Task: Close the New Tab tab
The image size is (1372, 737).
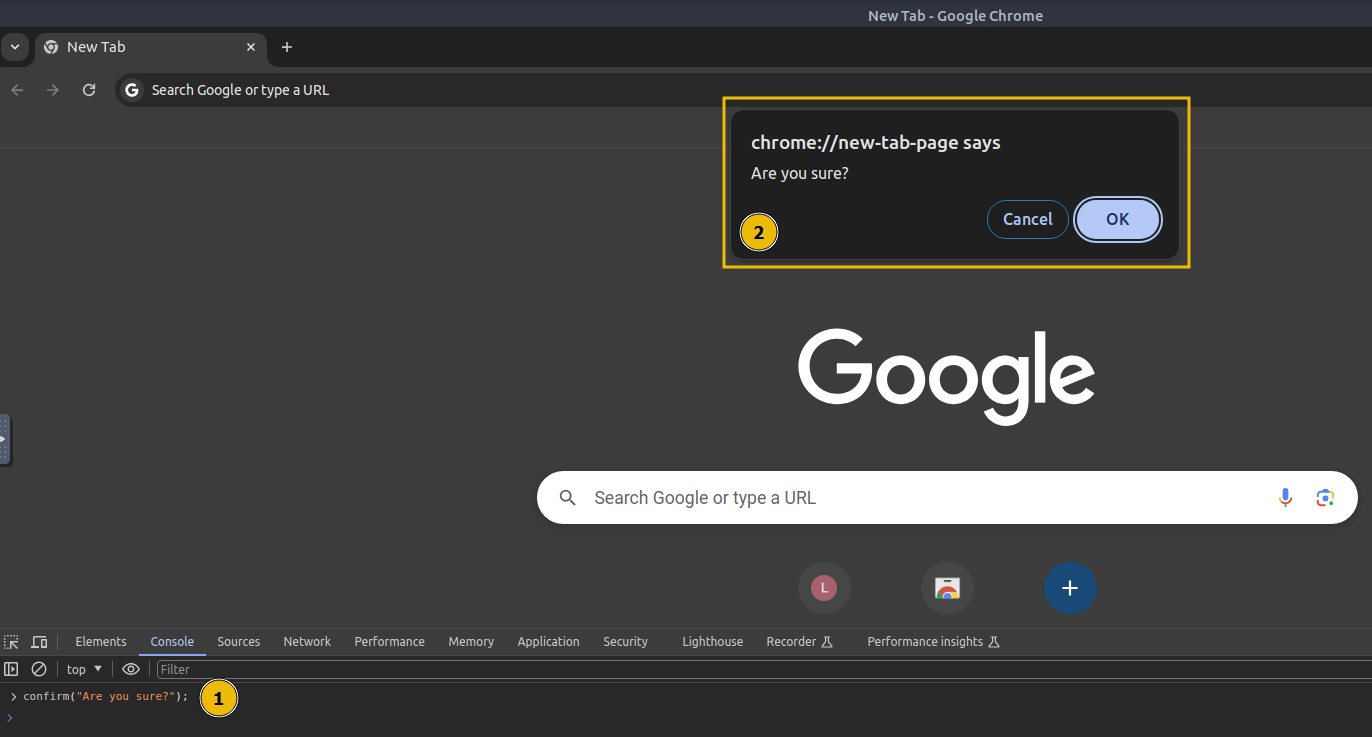Action: (251, 47)
